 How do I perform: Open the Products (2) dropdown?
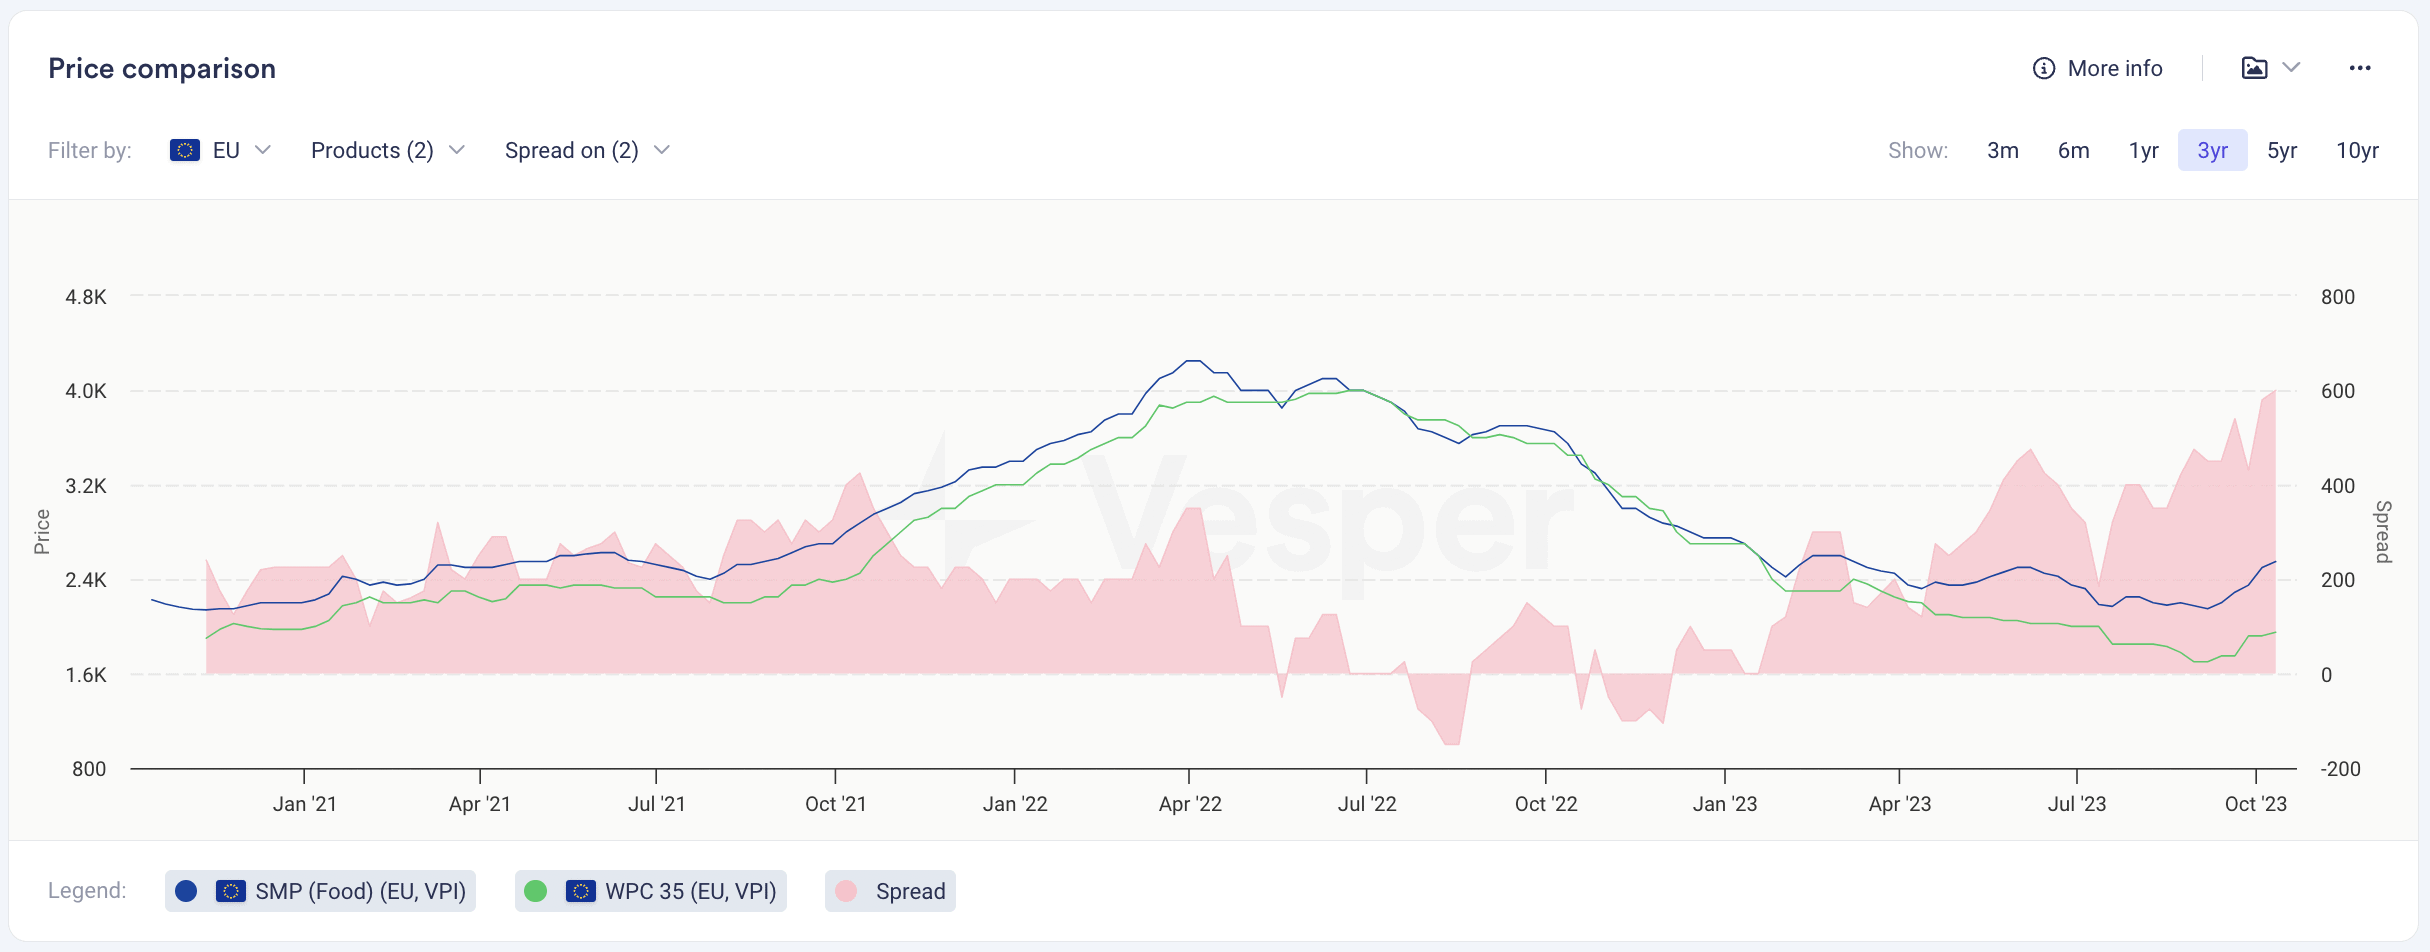388,150
